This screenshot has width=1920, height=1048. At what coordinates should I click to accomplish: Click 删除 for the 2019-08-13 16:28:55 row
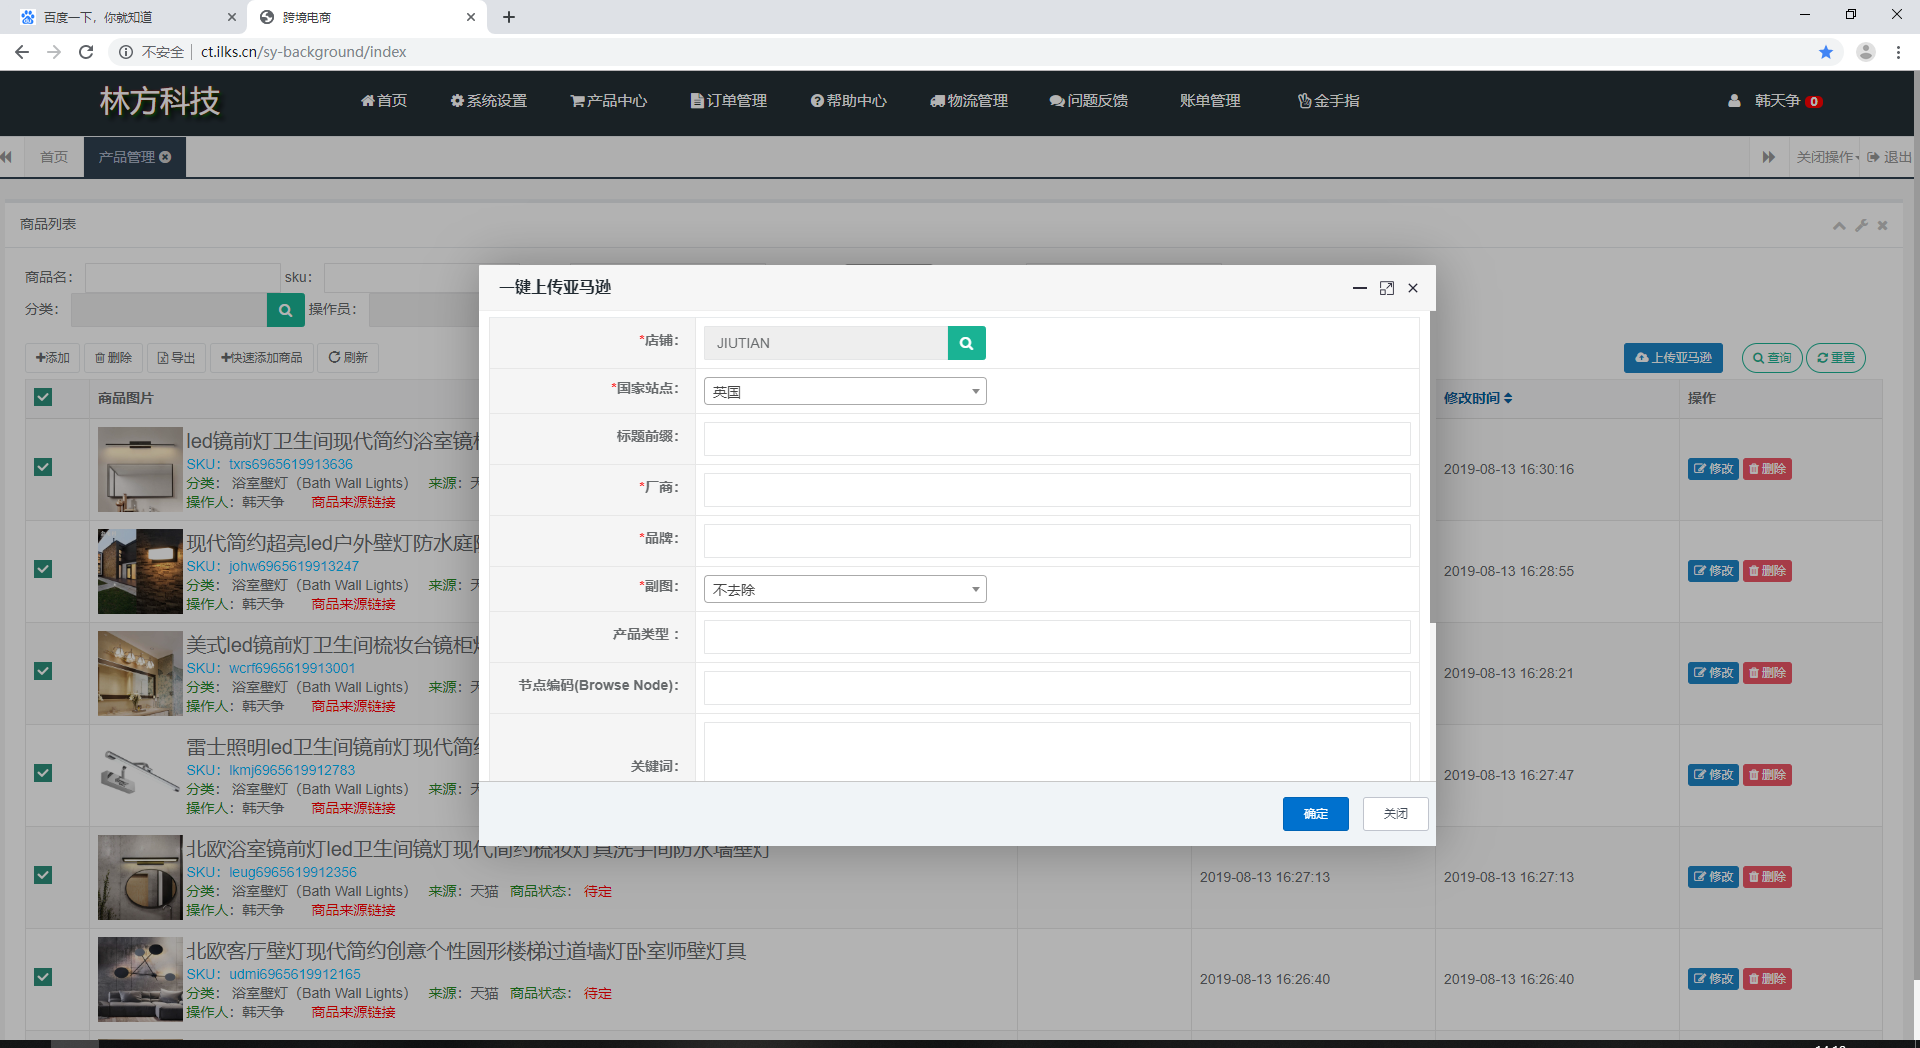[1768, 571]
